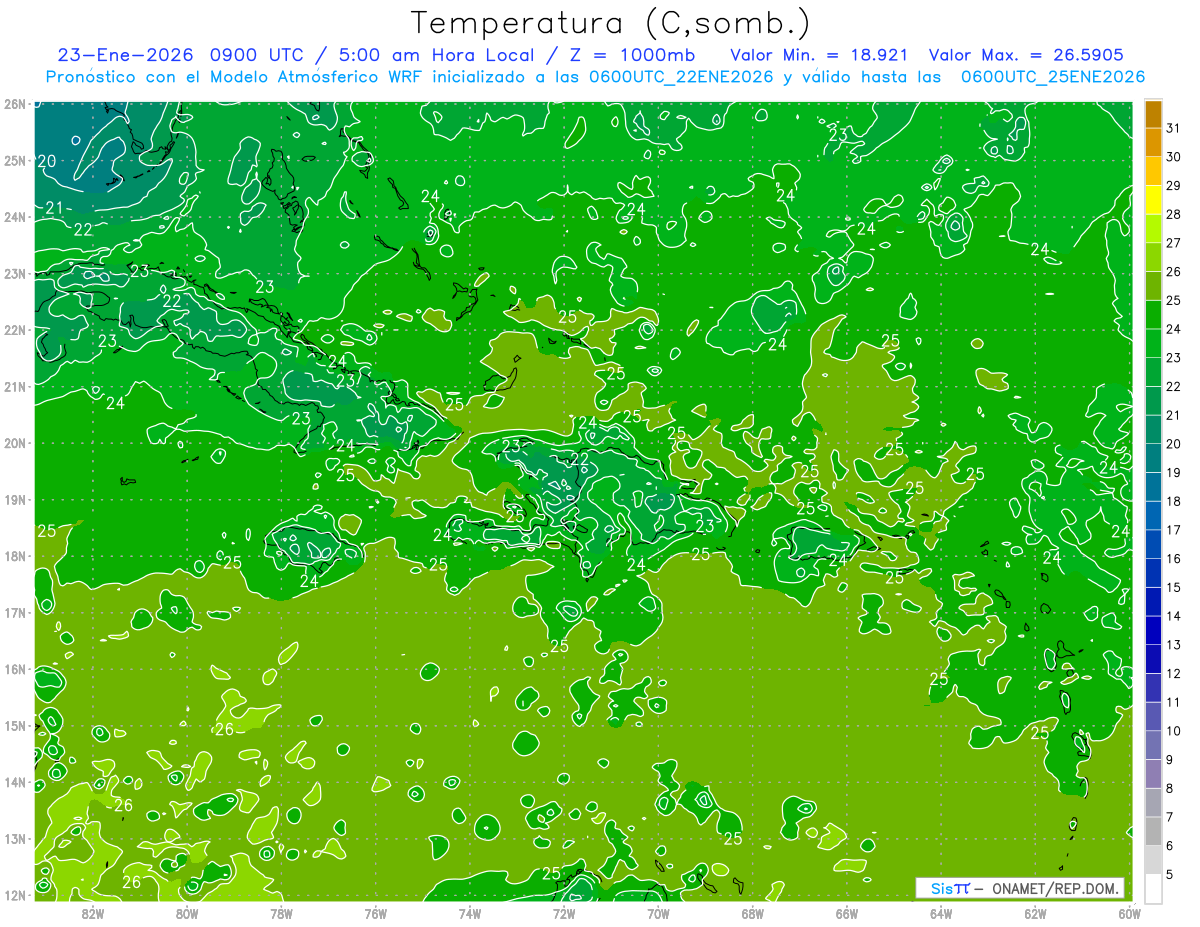
Task: Click the orange legend swatch between 30 and 31
Action: click(x=1153, y=142)
